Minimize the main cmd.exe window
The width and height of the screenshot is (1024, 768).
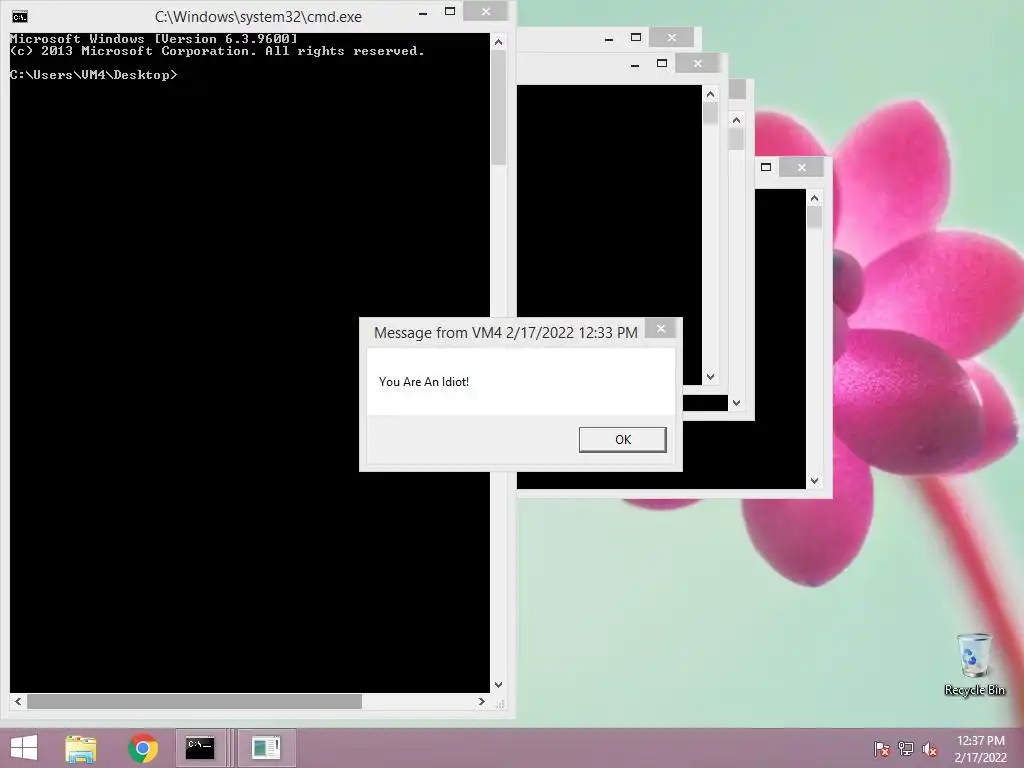423,12
